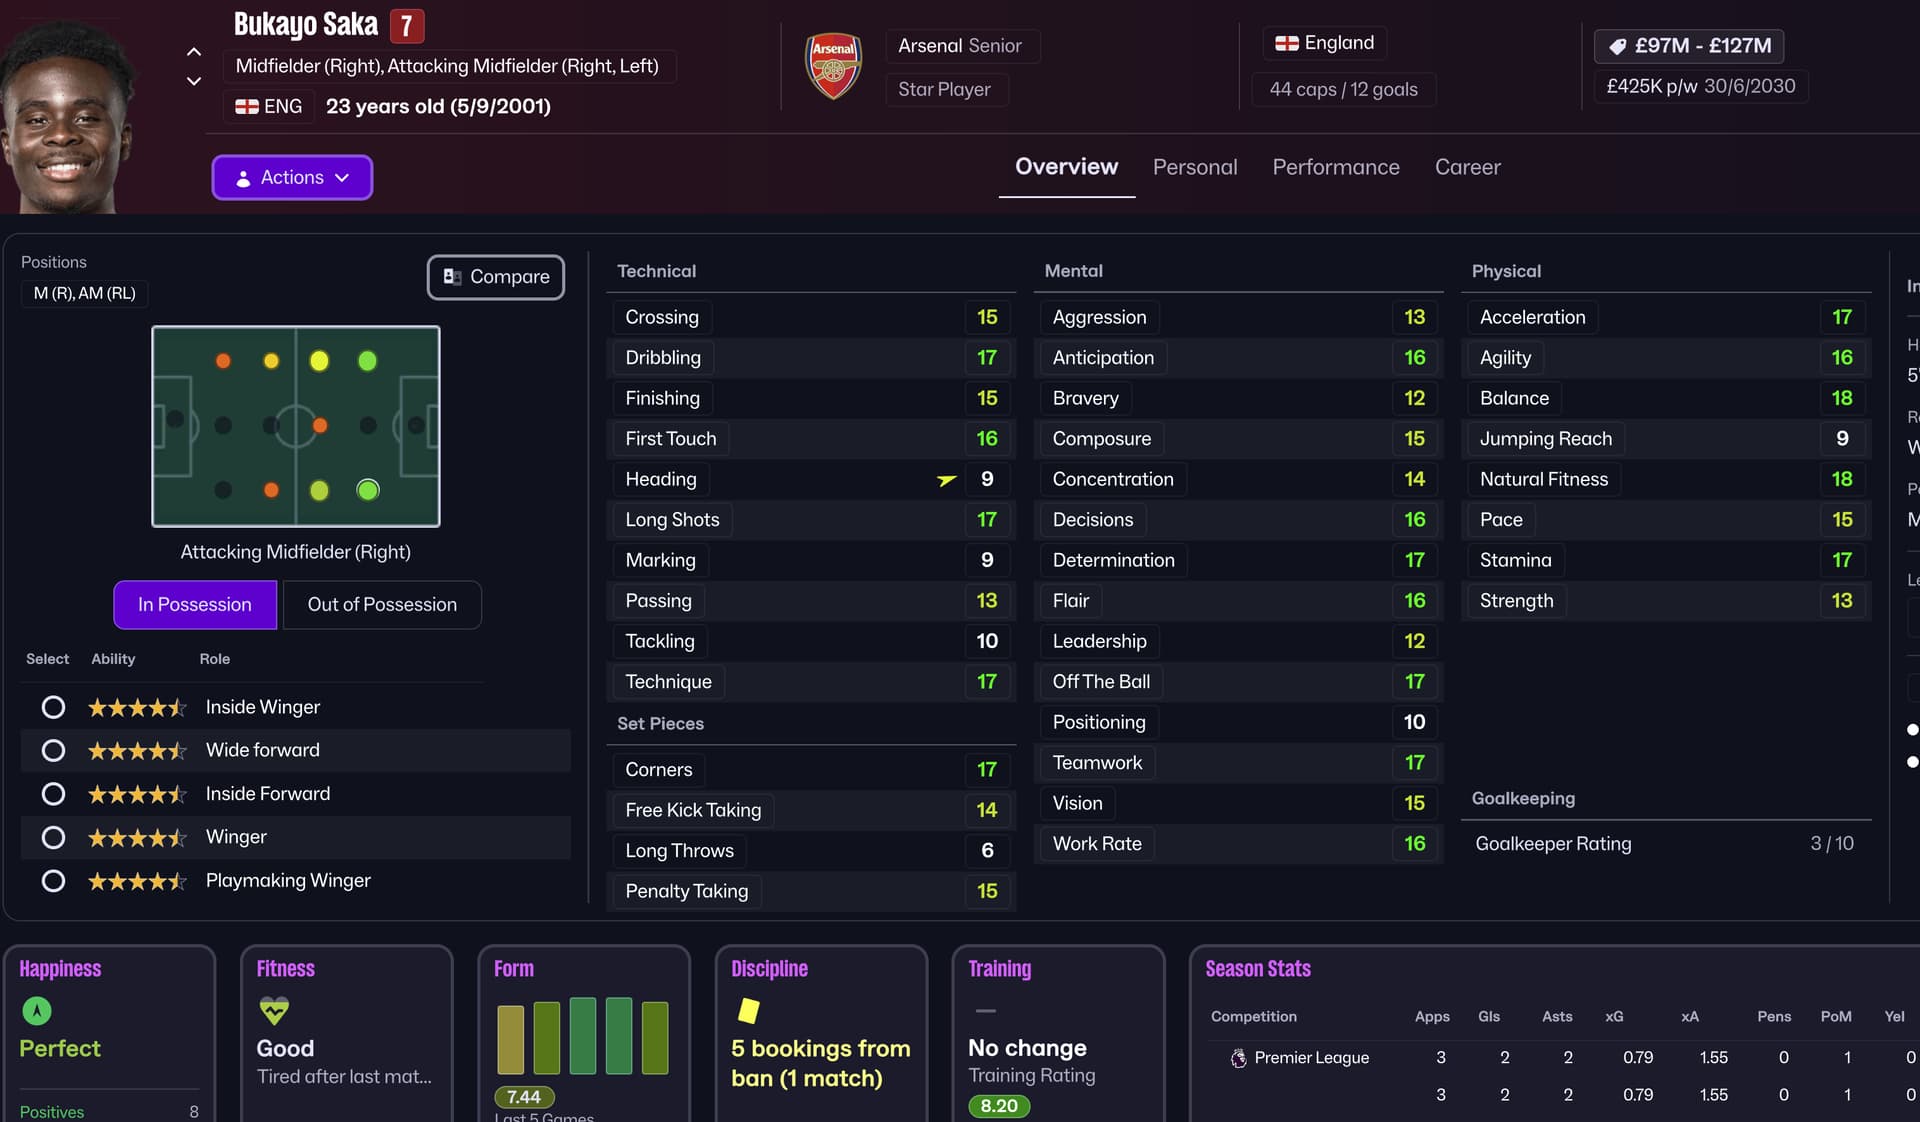Go to next player with down chevron

point(194,81)
